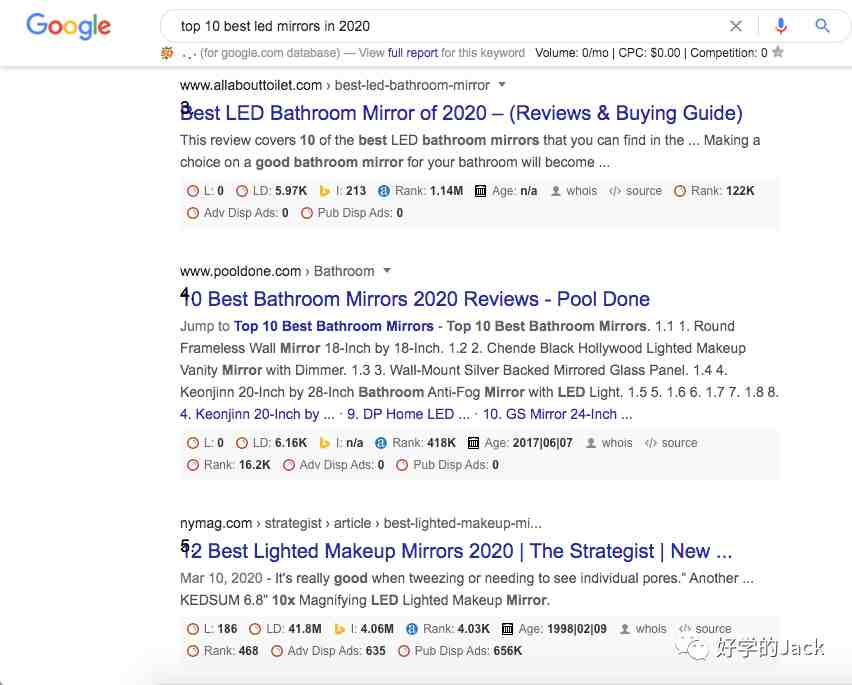Viewport: 852px width, 685px height.
Task: Click the 'www.pooldone.com › Bathroom' URL text
Action: [x=277, y=271]
